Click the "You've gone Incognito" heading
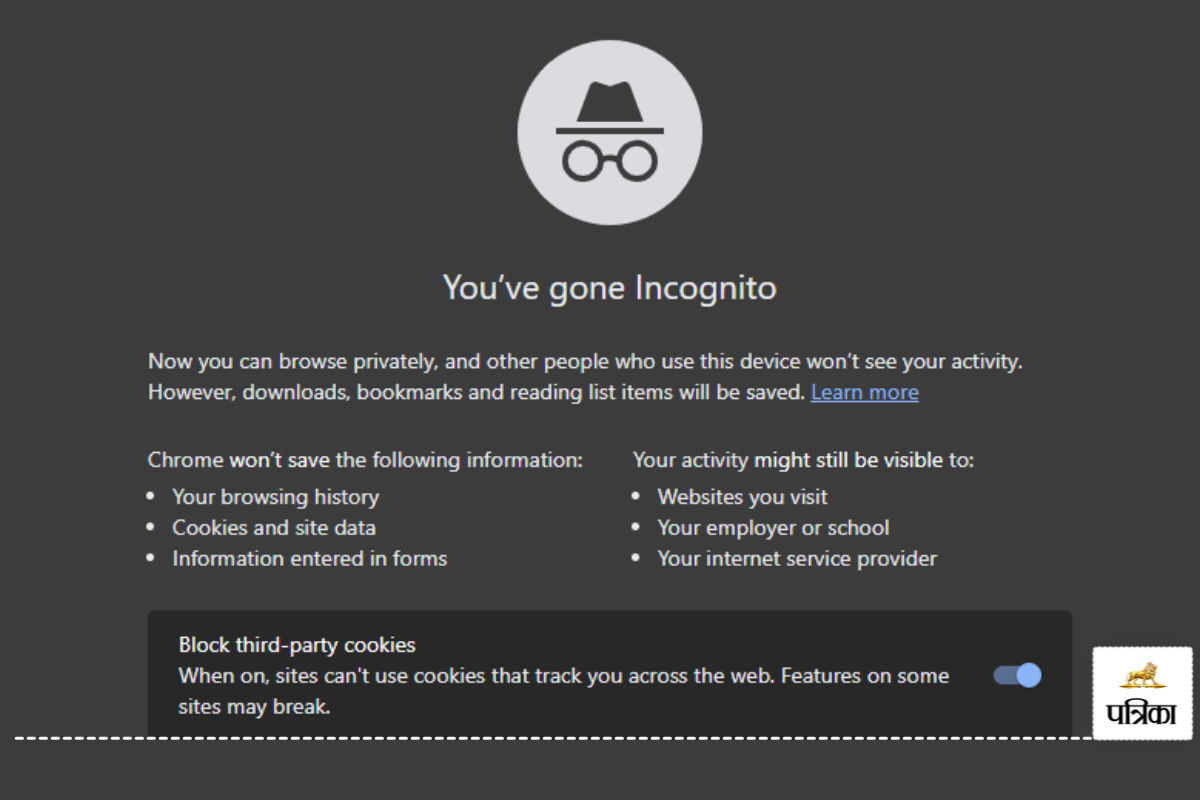The image size is (1200, 800). (609, 288)
